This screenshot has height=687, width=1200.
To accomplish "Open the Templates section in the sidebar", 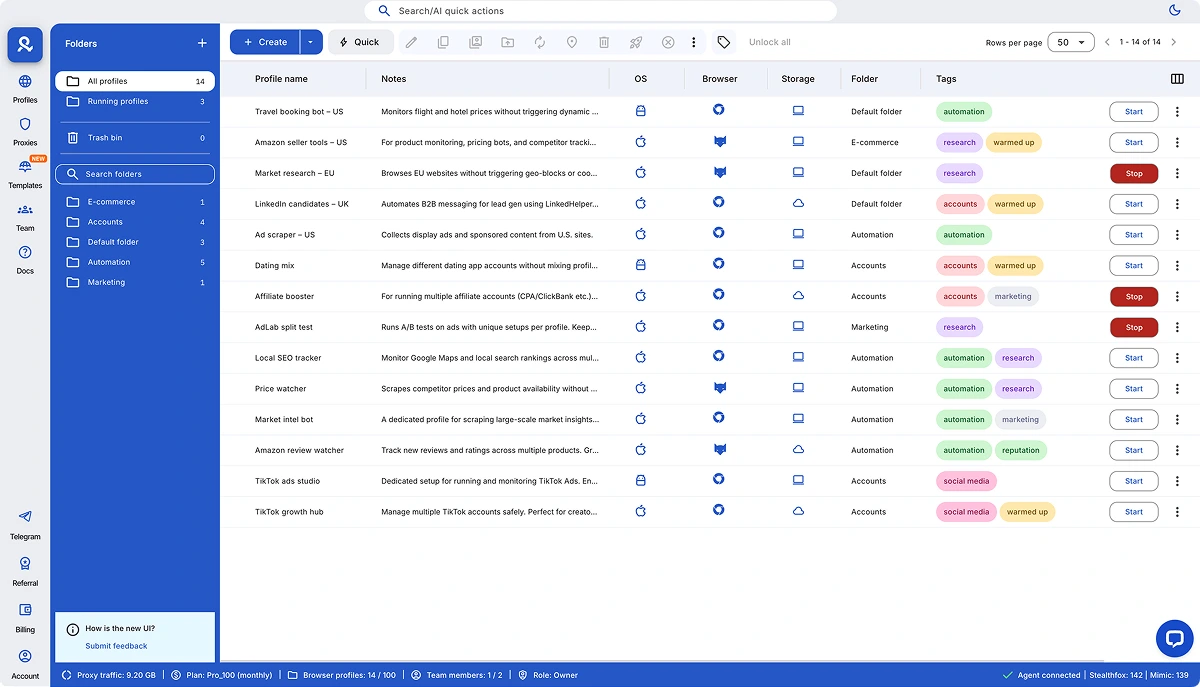I will point(24,170).
